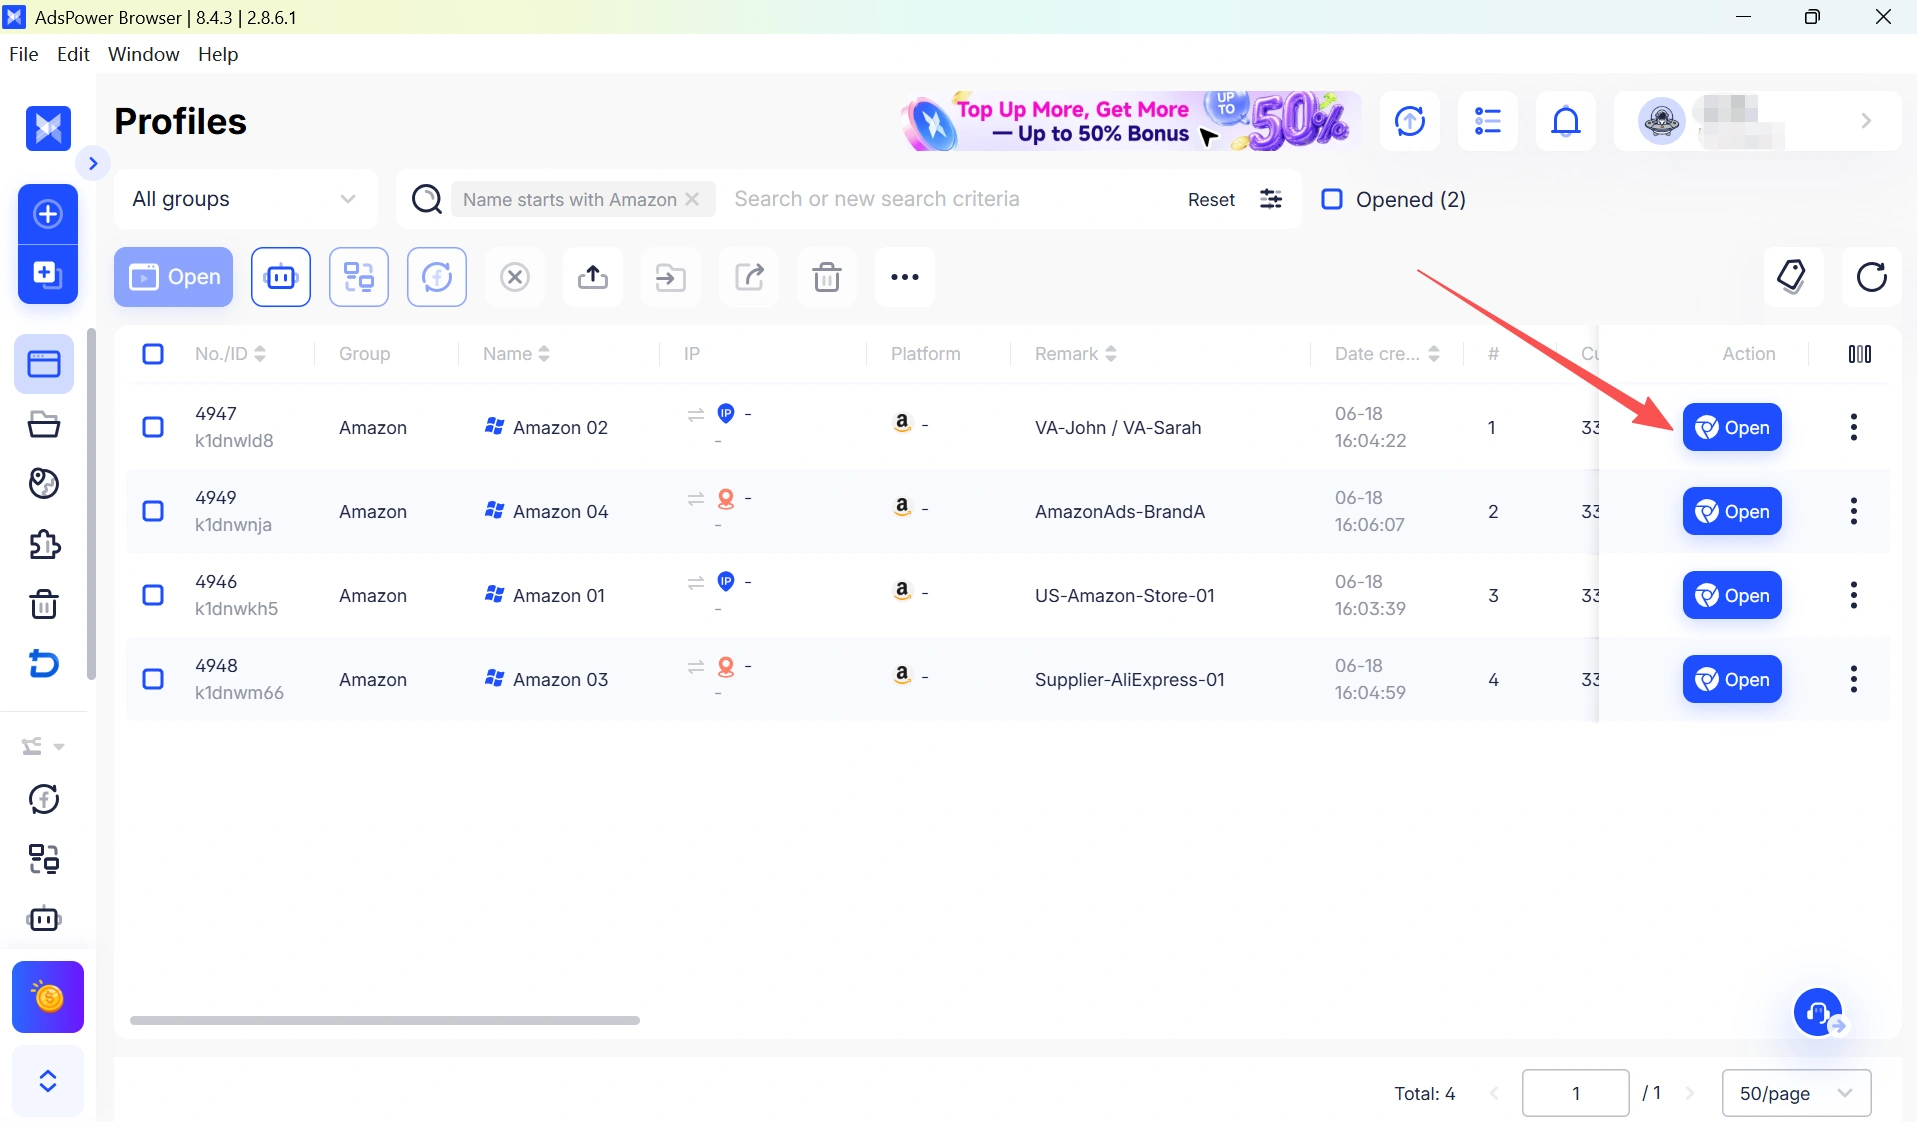
Task: Open the Proxies globe icon in sidebar
Action: (x=44, y=484)
